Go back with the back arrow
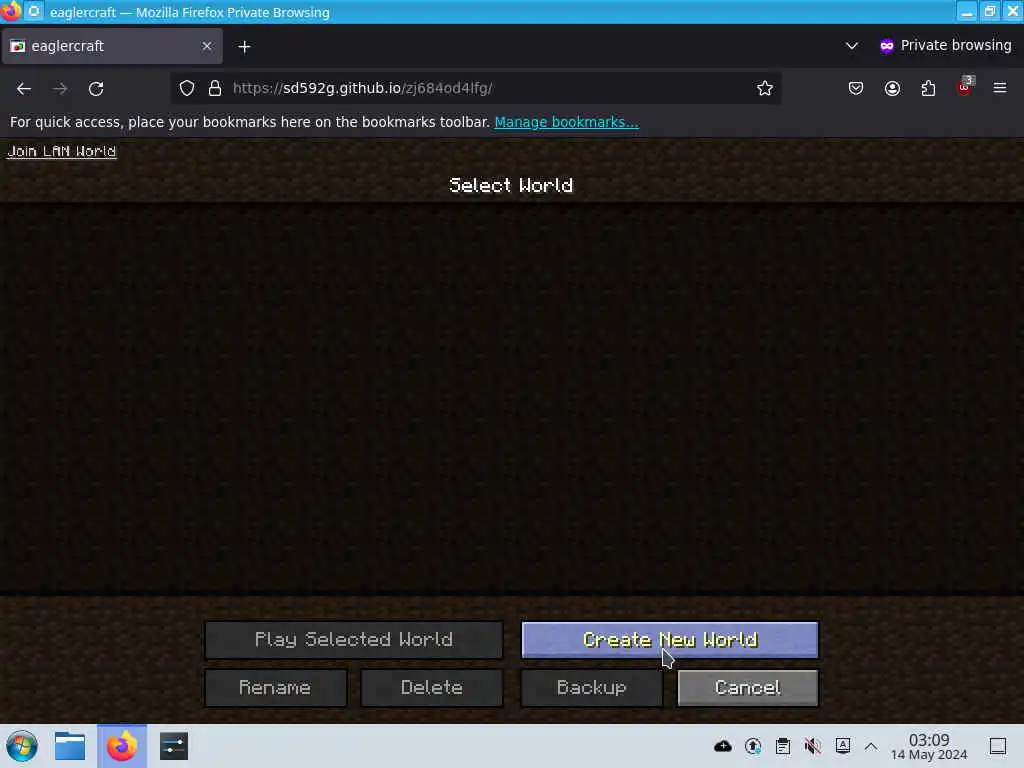Viewport: 1024px width, 768px height. (x=24, y=88)
